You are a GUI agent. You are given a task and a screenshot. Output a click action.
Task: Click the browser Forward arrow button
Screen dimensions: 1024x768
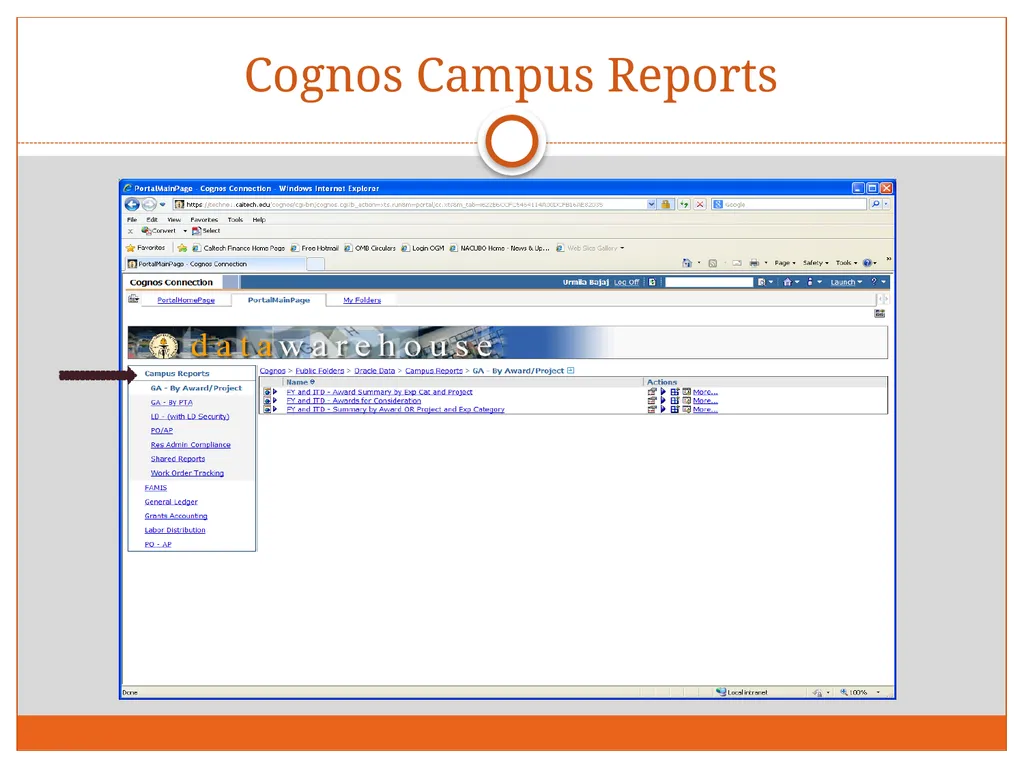click(x=149, y=204)
